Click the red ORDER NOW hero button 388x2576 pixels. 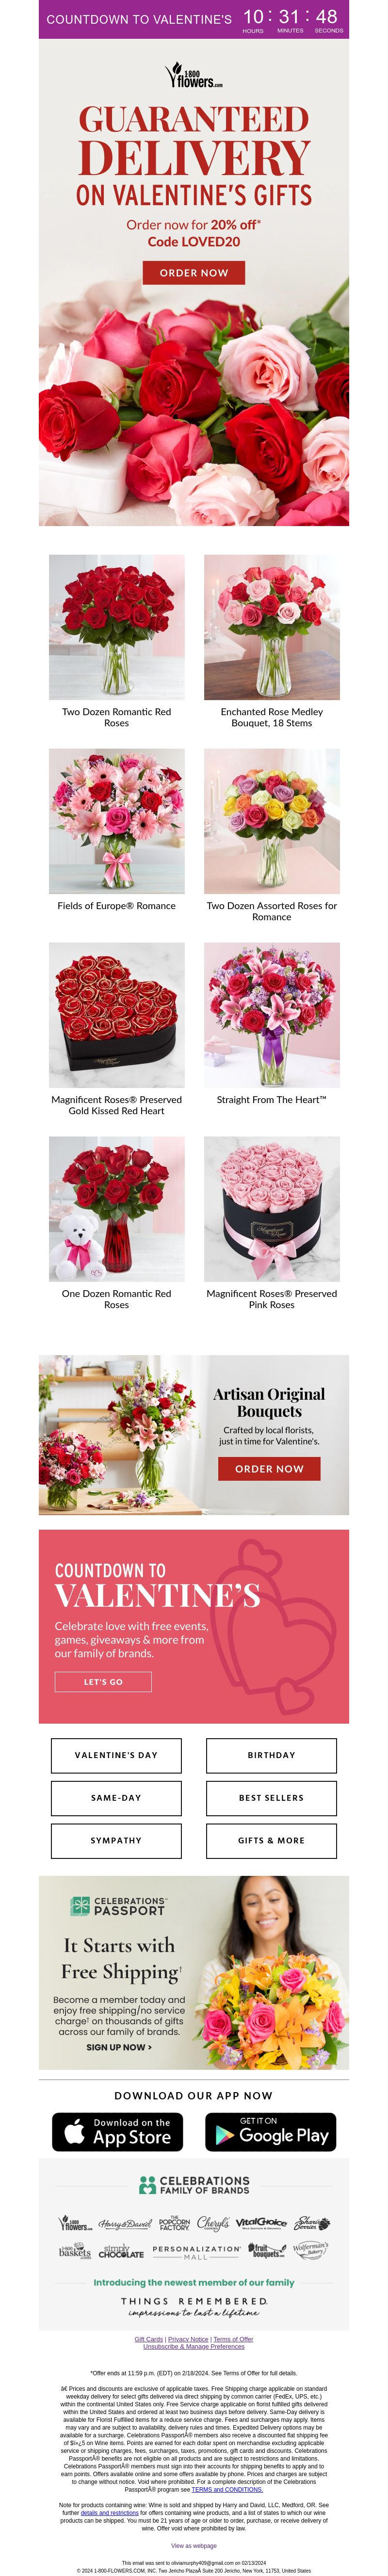(x=194, y=272)
